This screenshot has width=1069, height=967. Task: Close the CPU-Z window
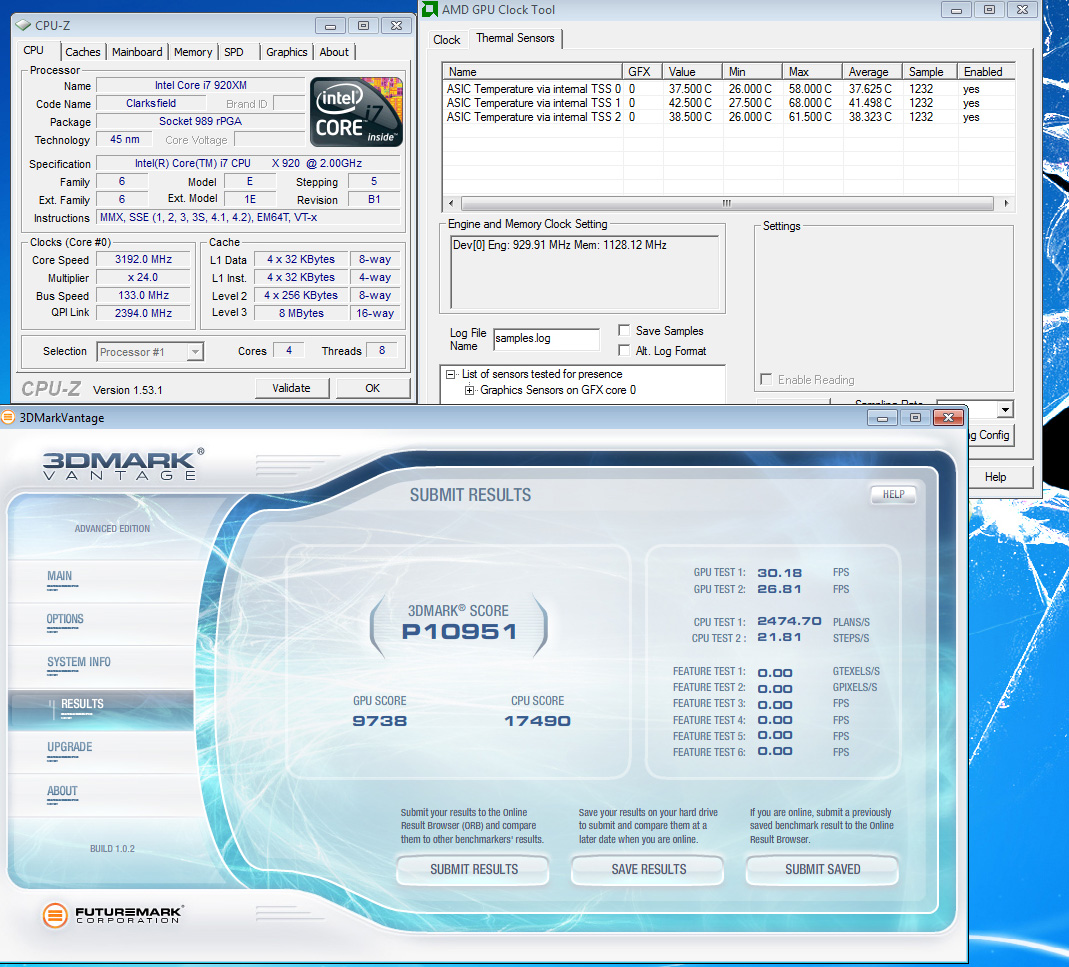[396, 26]
